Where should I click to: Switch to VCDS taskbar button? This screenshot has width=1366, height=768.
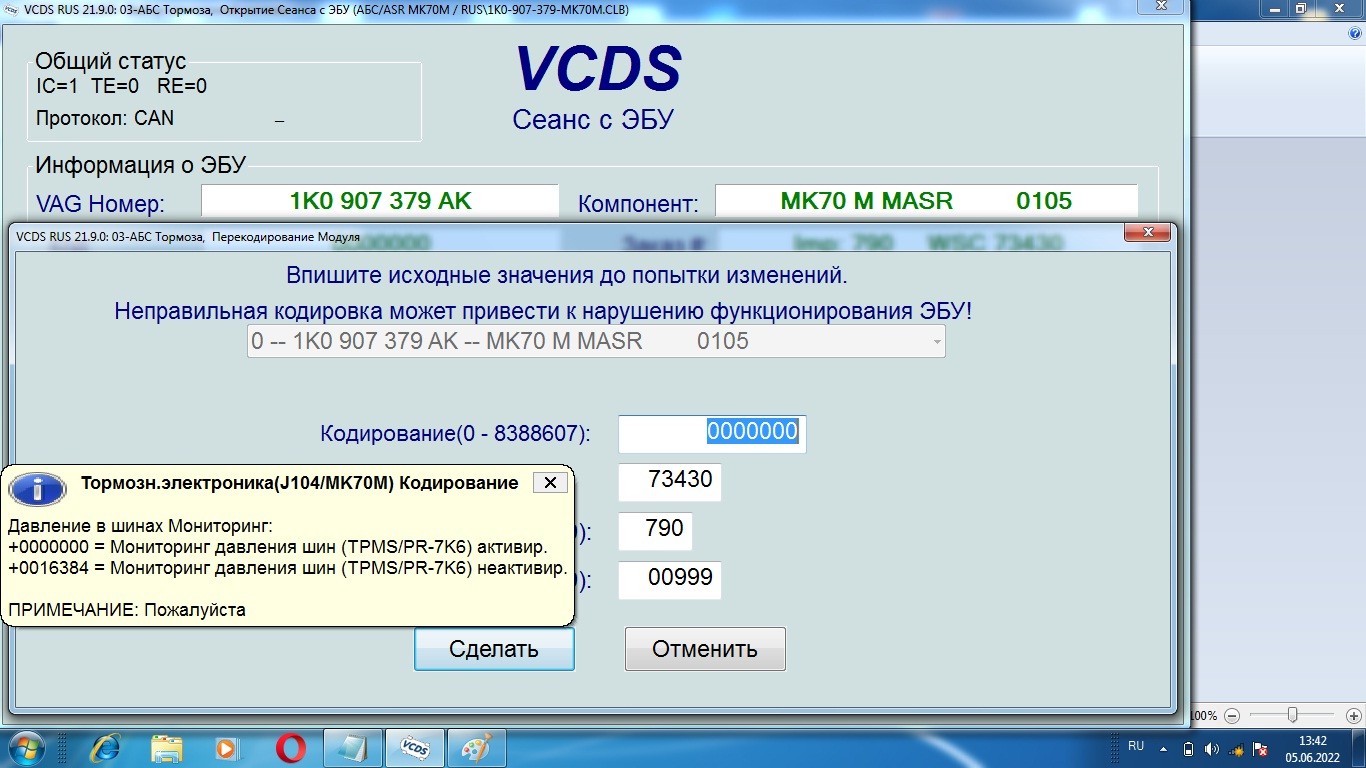coord(415,747)
